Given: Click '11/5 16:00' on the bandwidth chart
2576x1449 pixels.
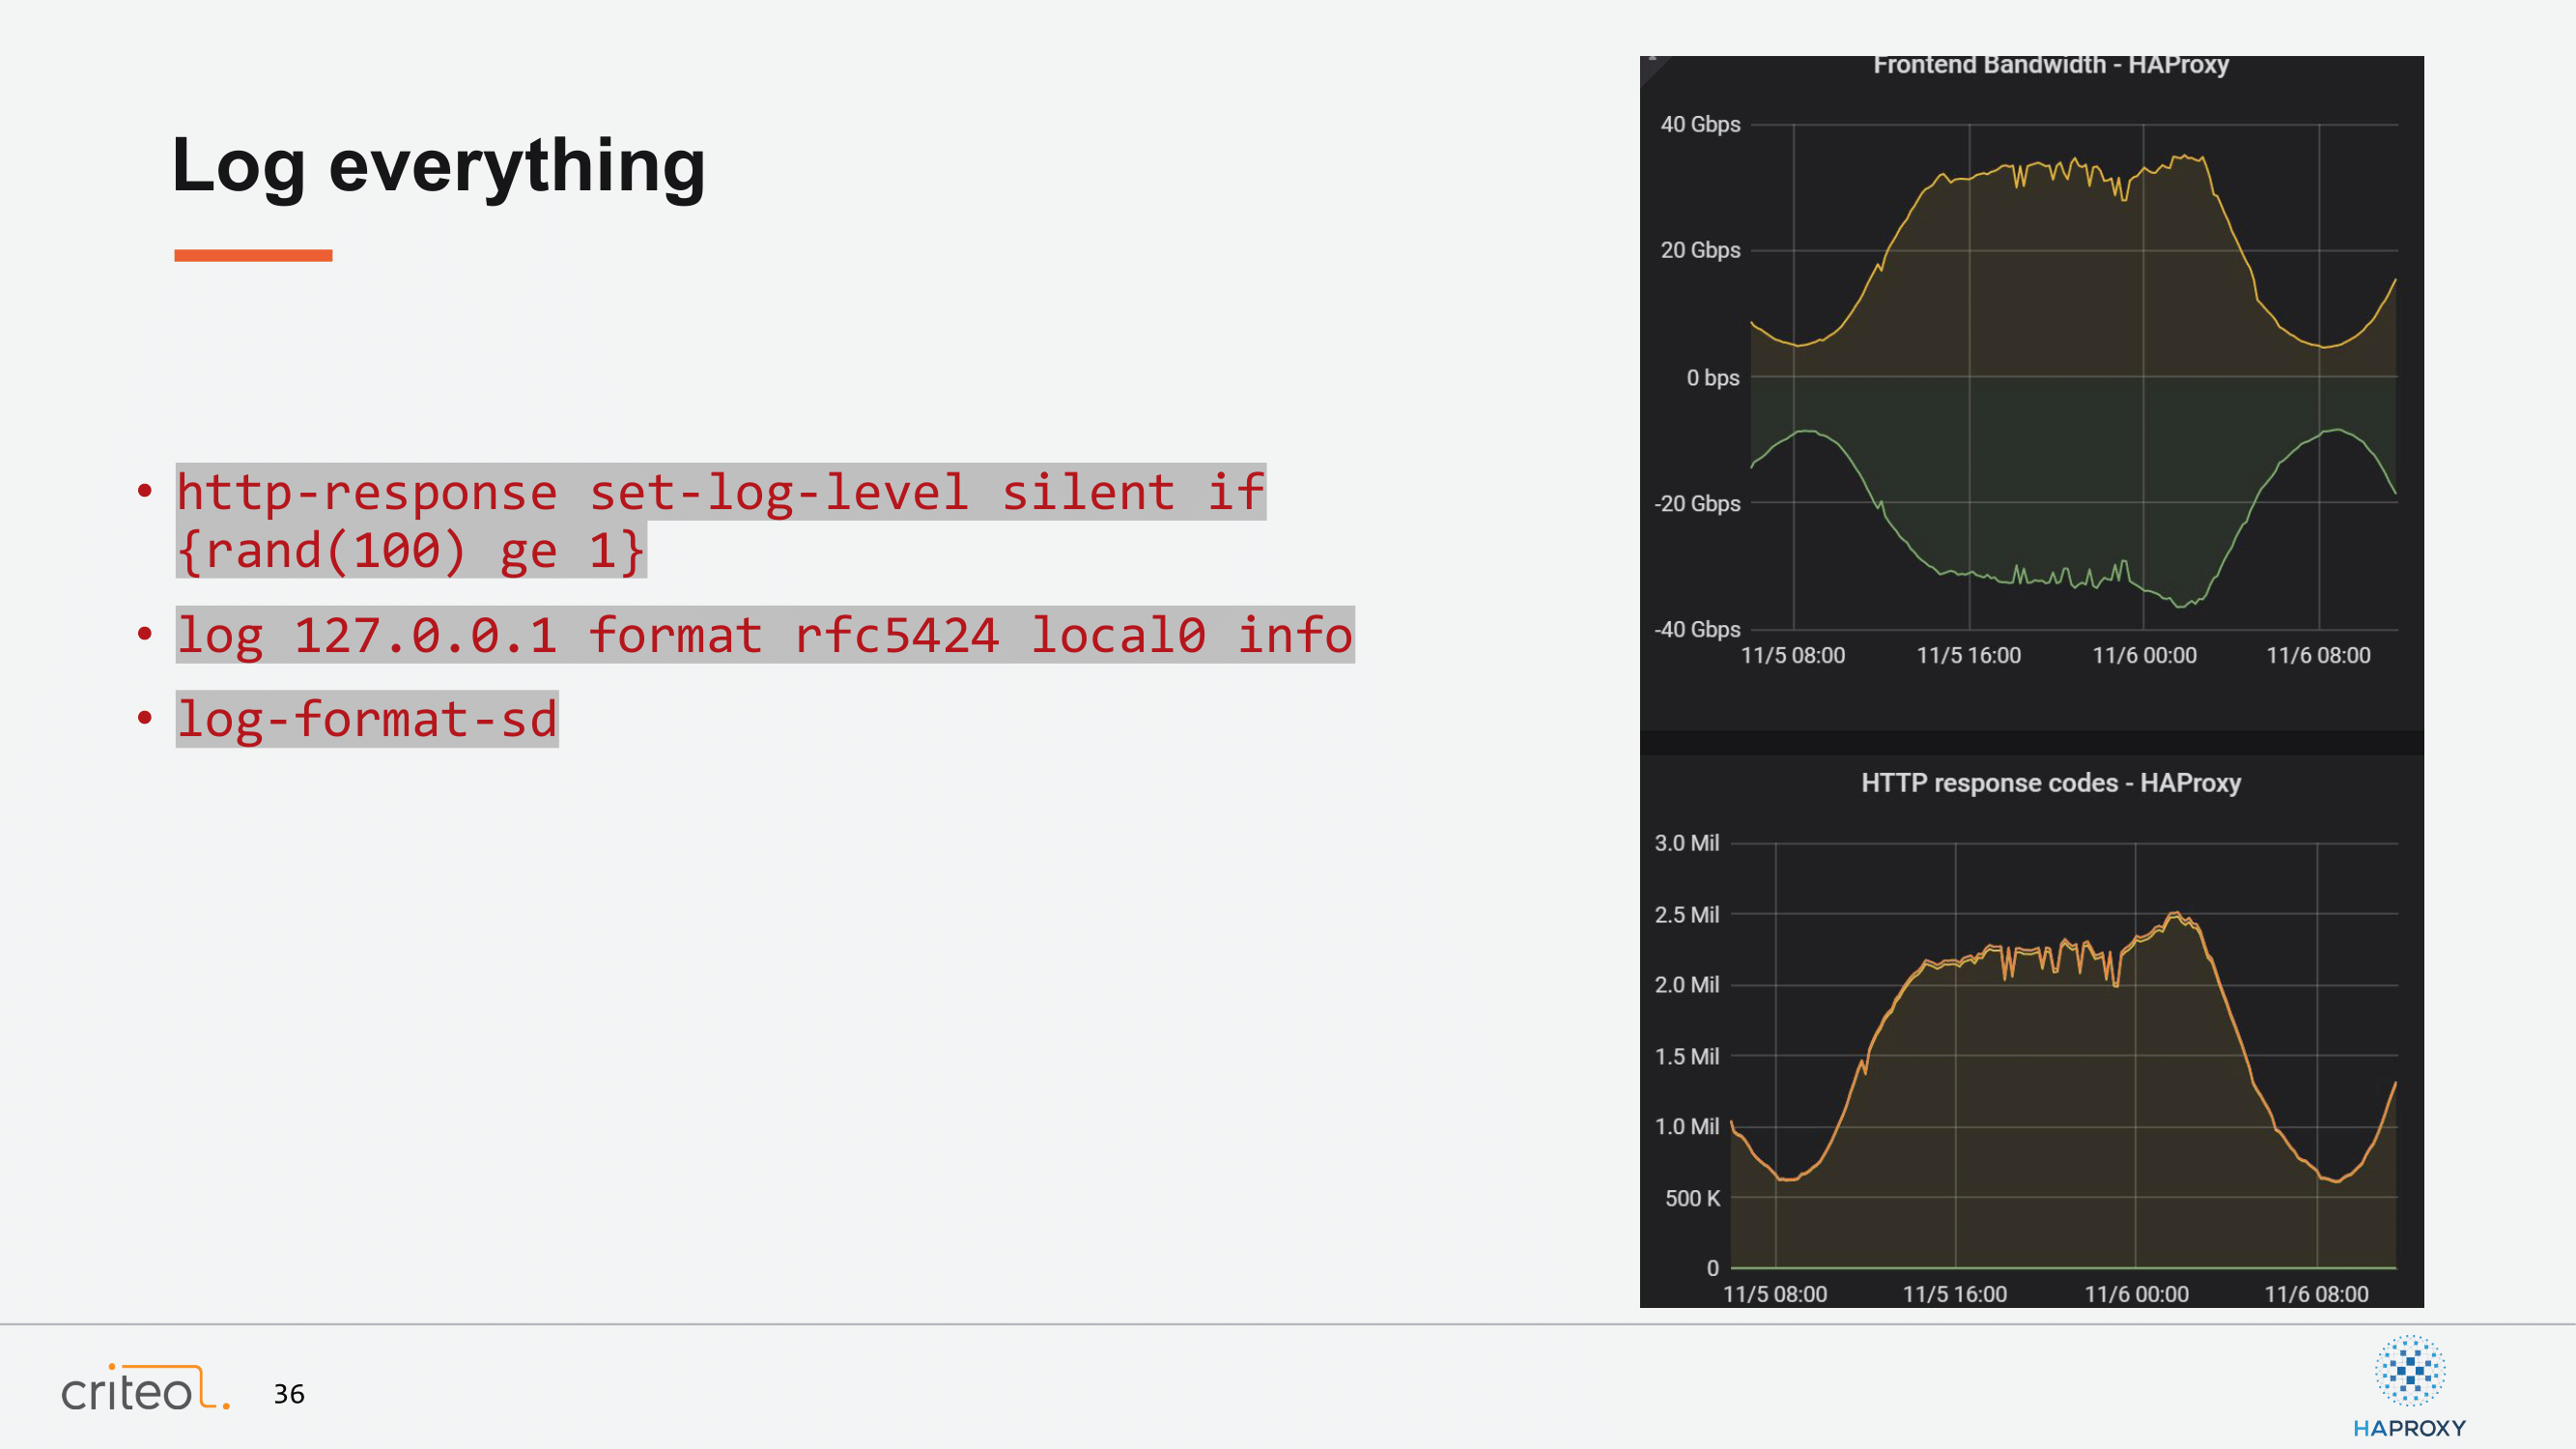Looking at the screenshot, I should [x=1968, y=656].
